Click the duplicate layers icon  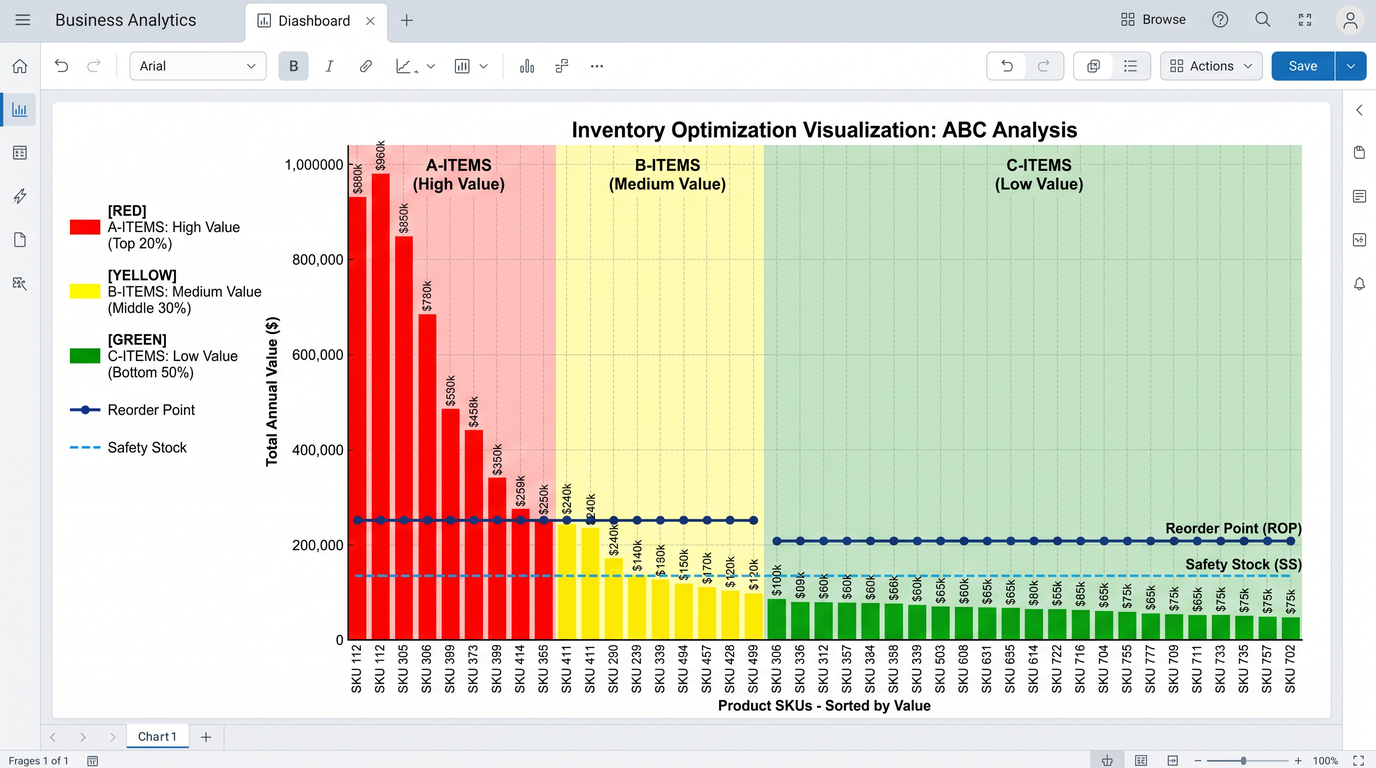point(1094,66)
